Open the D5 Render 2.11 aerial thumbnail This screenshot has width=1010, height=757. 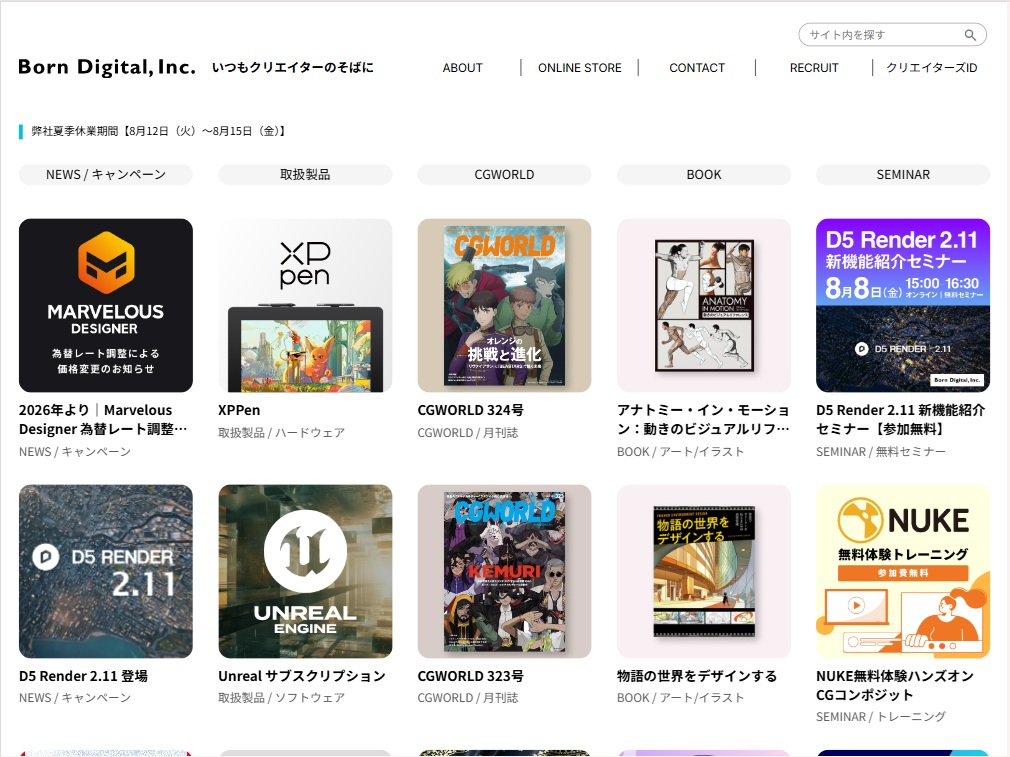tap(106, 571)
